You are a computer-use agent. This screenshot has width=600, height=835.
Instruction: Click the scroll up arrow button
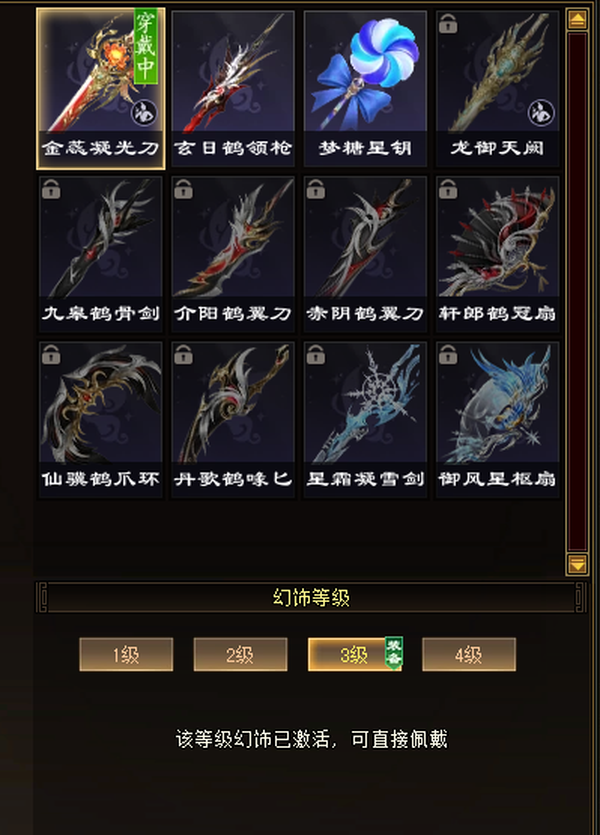click(578, 20)
